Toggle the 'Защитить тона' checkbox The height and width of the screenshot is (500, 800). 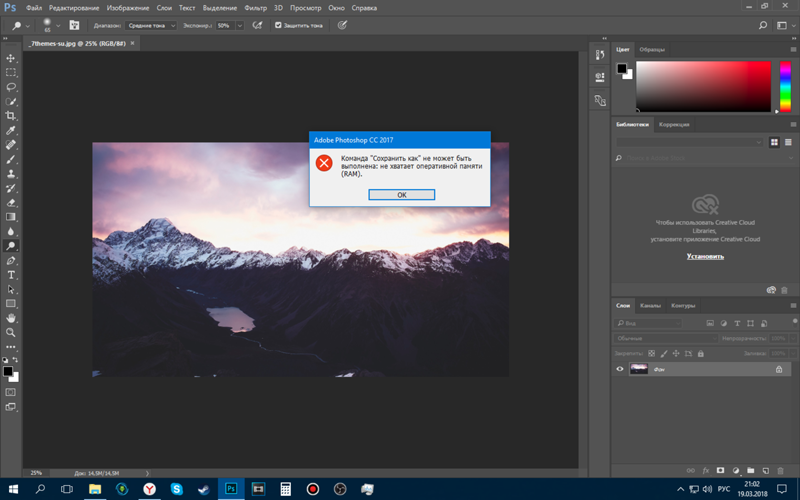(279, 24)
